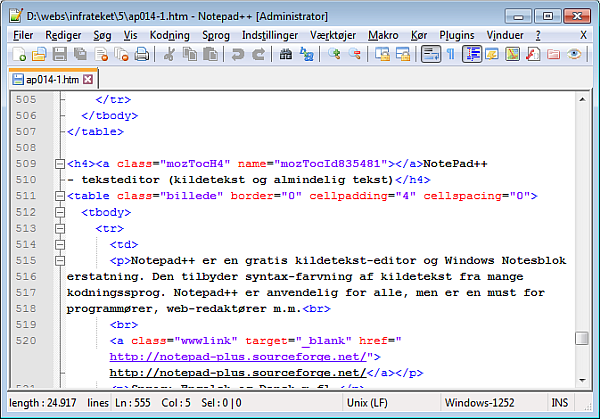600x419 pixels.
Task: Cut the selection with the scissors icon
Action: [169, 54]
